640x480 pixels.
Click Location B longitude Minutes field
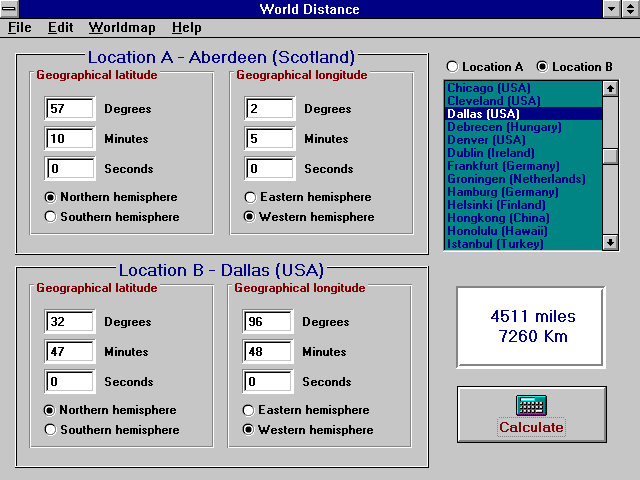click(x=269, y=352)
